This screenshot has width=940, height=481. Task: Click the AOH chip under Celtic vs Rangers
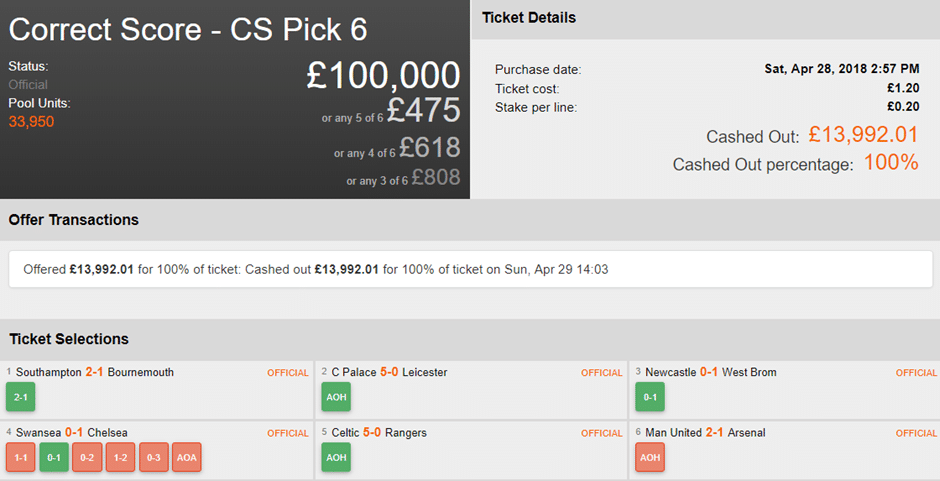336,457
